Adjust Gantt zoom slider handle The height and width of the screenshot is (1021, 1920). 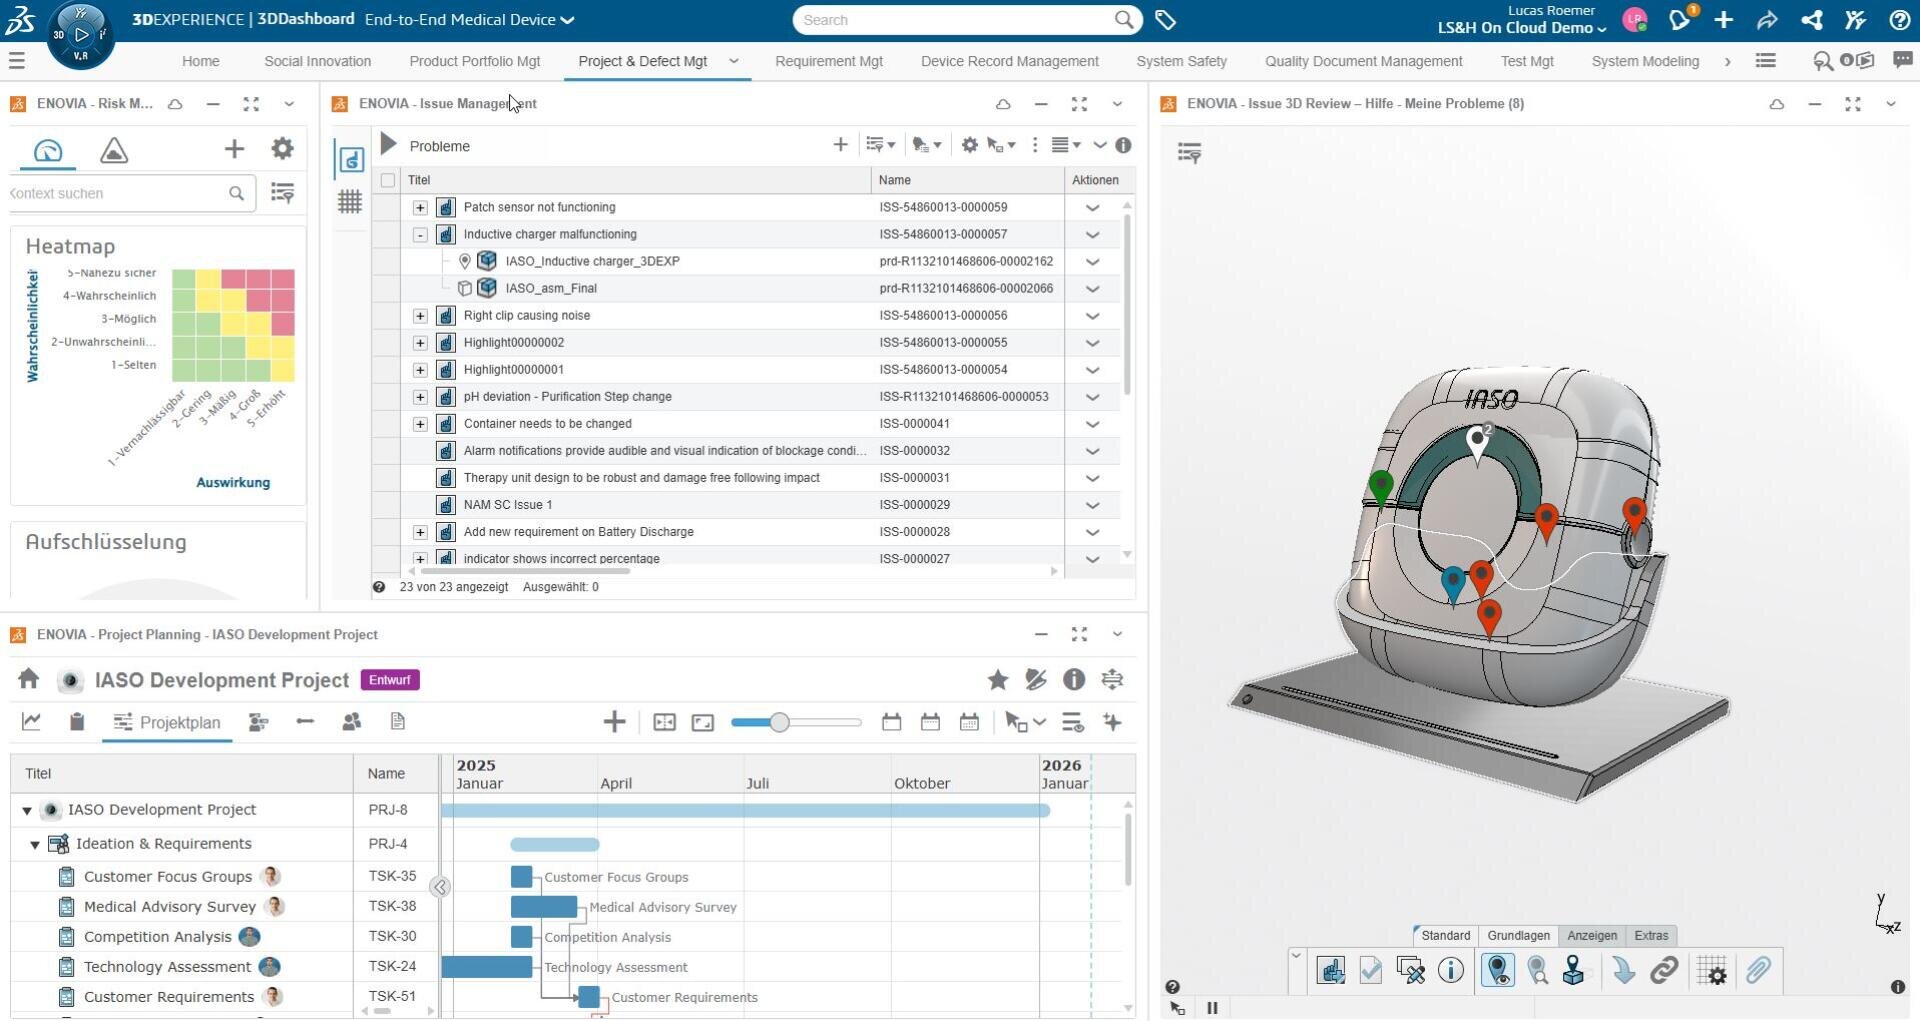coord(779,722)
